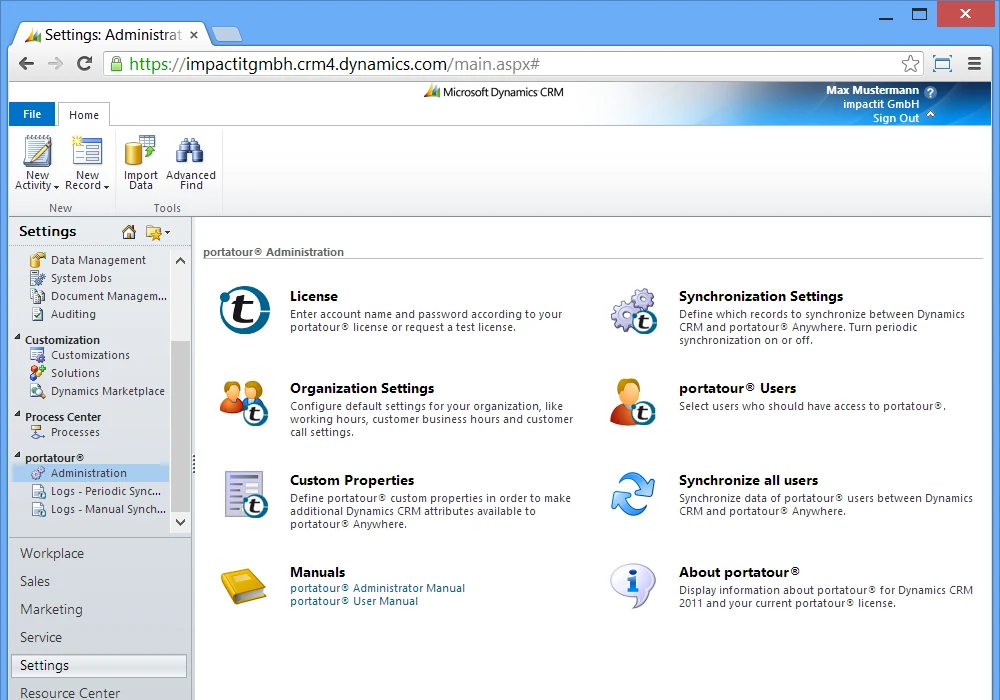1000x700 pixels.
Task: Open the New Record dropdown arrow
Action: click(x=106, y=187)
